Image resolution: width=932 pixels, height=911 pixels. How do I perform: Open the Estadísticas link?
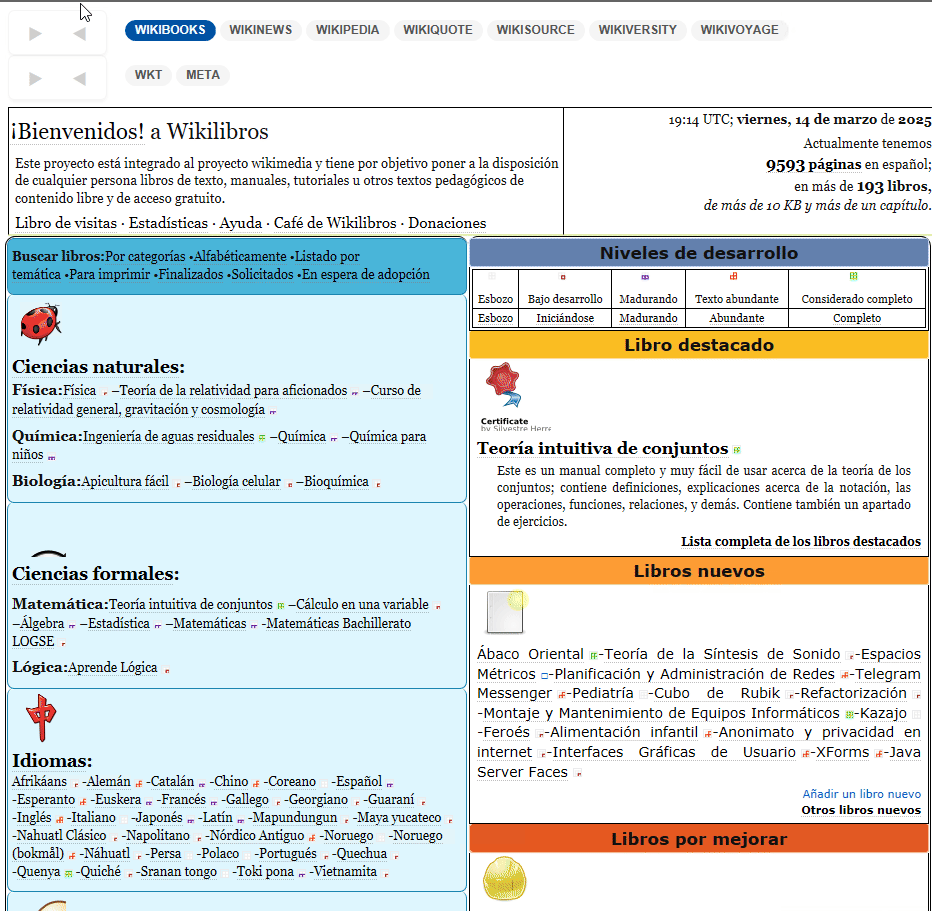point(168,223)
